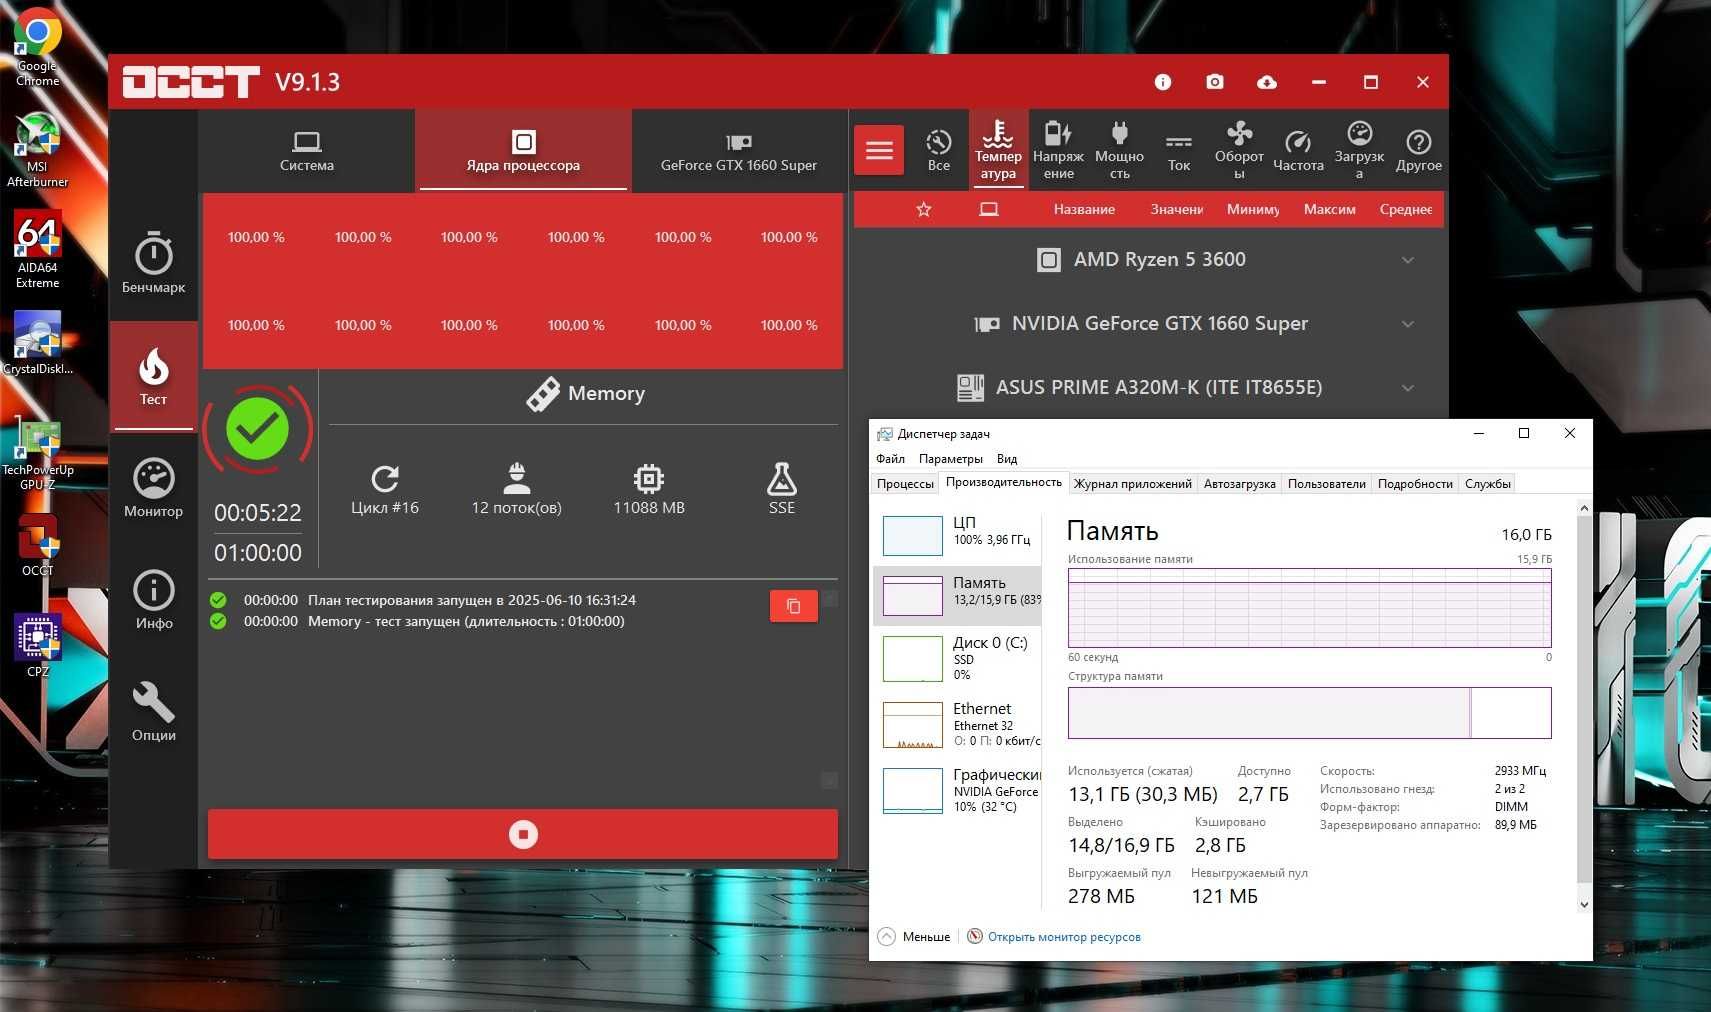Select the Графический процессор performance item
1711x1012 pixels.
click(x=958, y=790)
